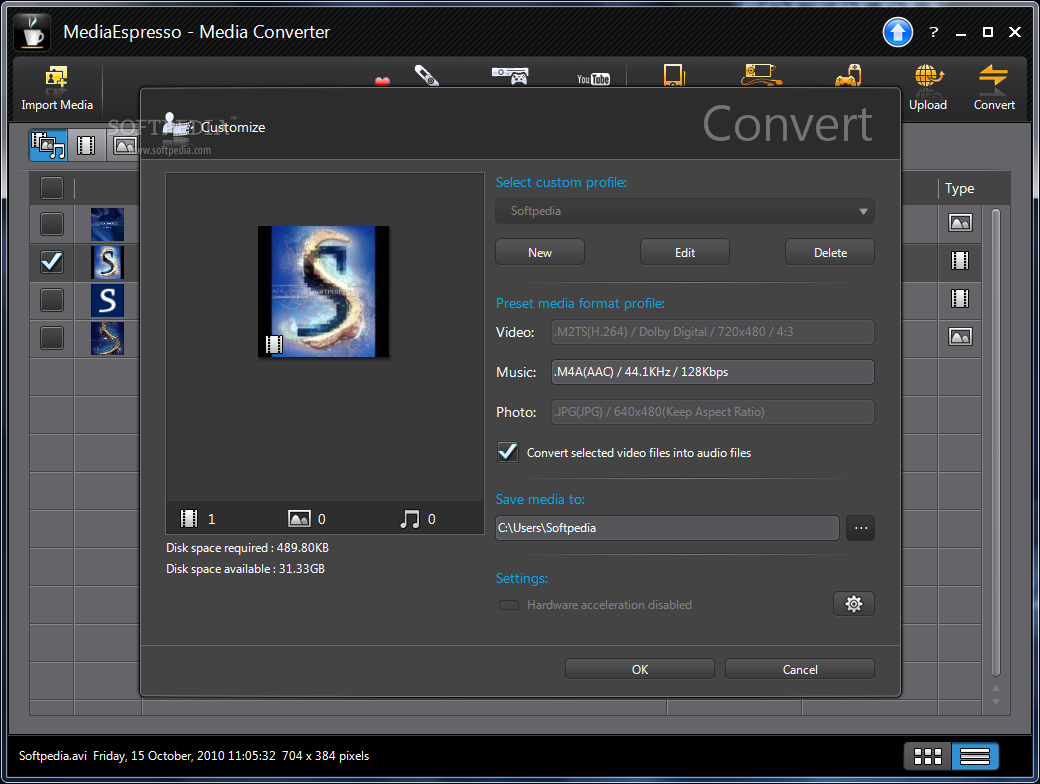Screen dimensions: 1040x784
Task: Switch to thumbnail grid view
Action: coord(927,756)
